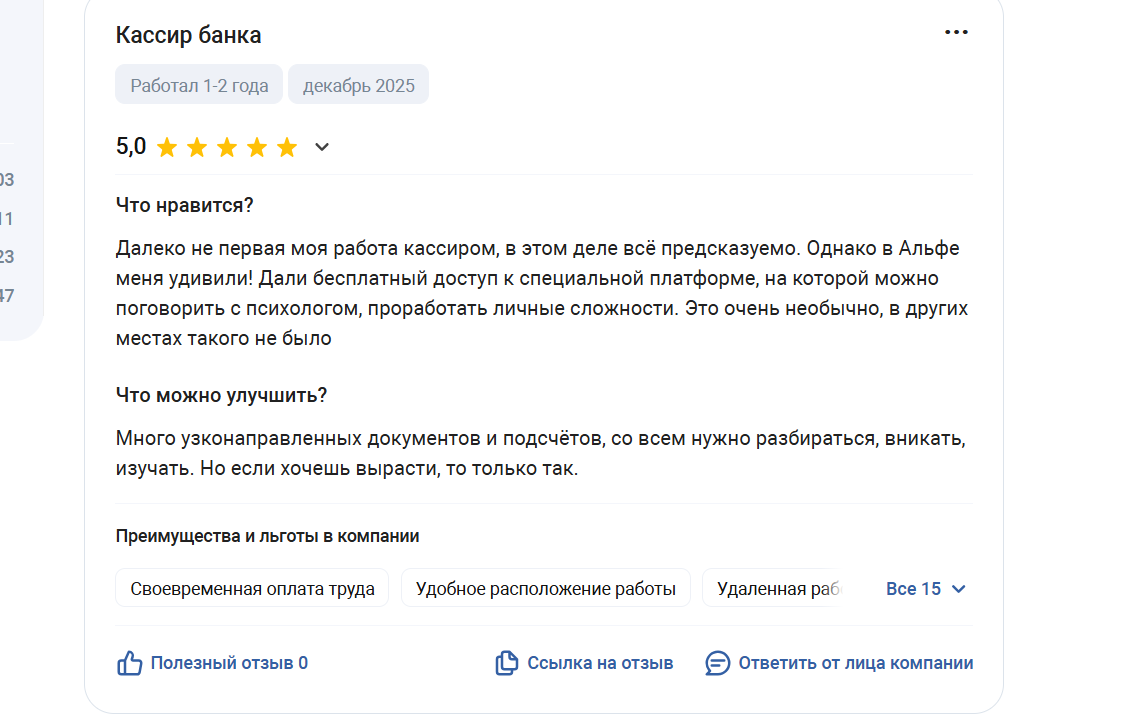Screen dimensions: 1145x715
Task: Click the third yellow rating star
Action: point(227,148)
